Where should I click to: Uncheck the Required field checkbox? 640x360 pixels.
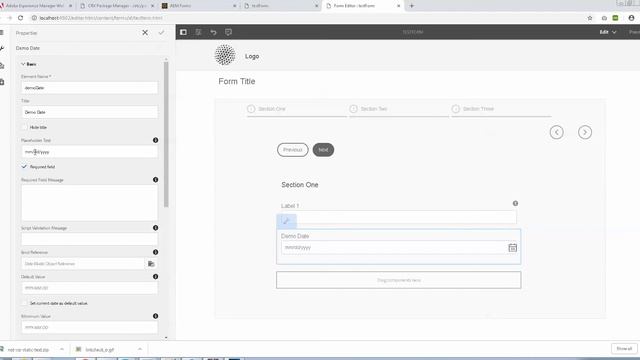pyautogui.click(x=24, y=167)
